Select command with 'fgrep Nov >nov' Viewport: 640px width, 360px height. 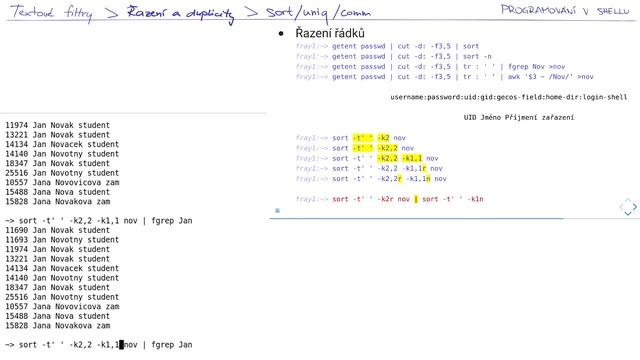448,67
